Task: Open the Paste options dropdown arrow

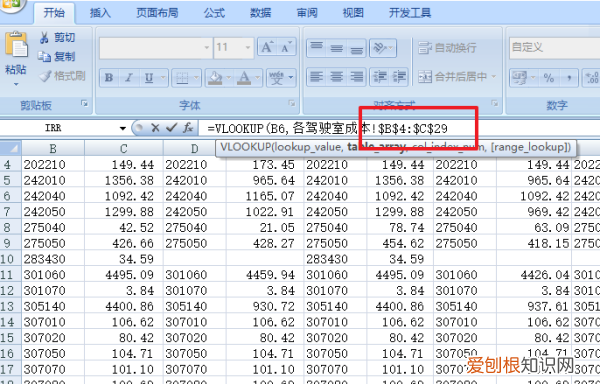Action: (x=16, y=84)
